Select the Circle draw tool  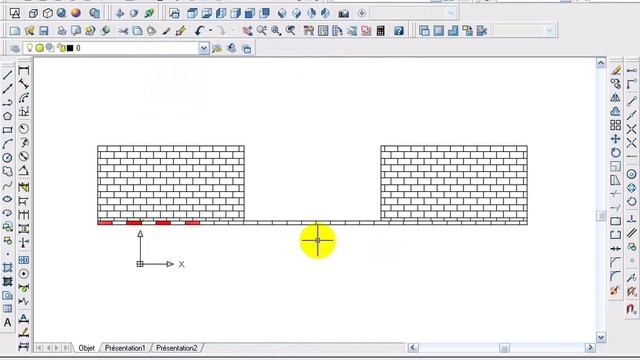(7, 158)
